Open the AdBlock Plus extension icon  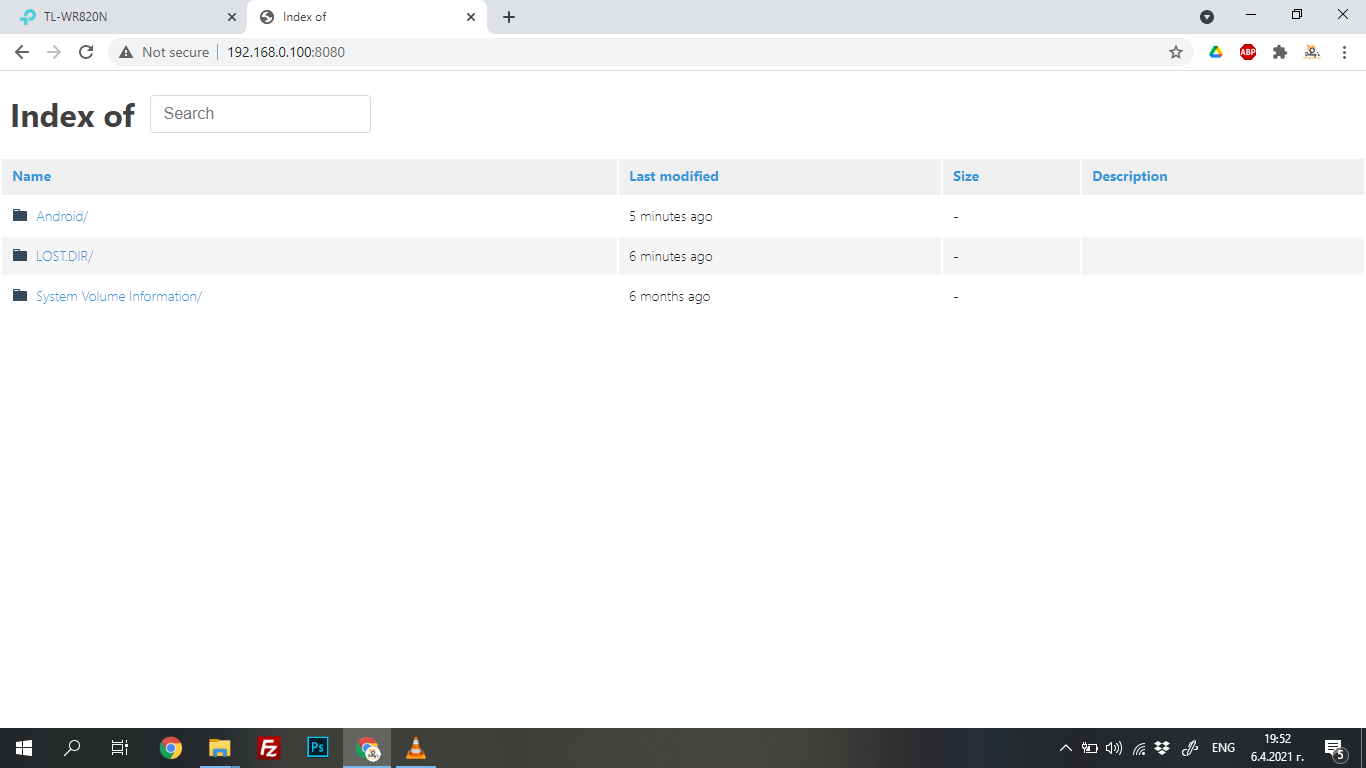[x=1247, y=52]
